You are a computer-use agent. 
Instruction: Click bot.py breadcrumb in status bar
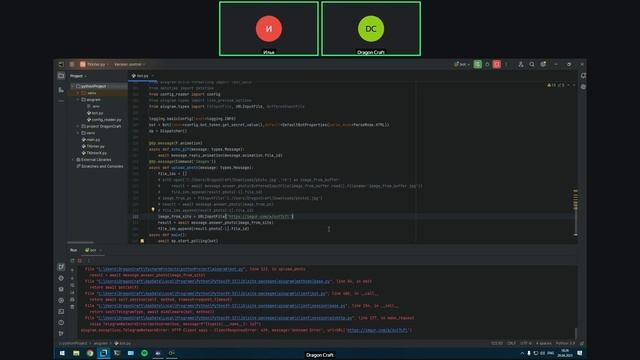[123, 343]
